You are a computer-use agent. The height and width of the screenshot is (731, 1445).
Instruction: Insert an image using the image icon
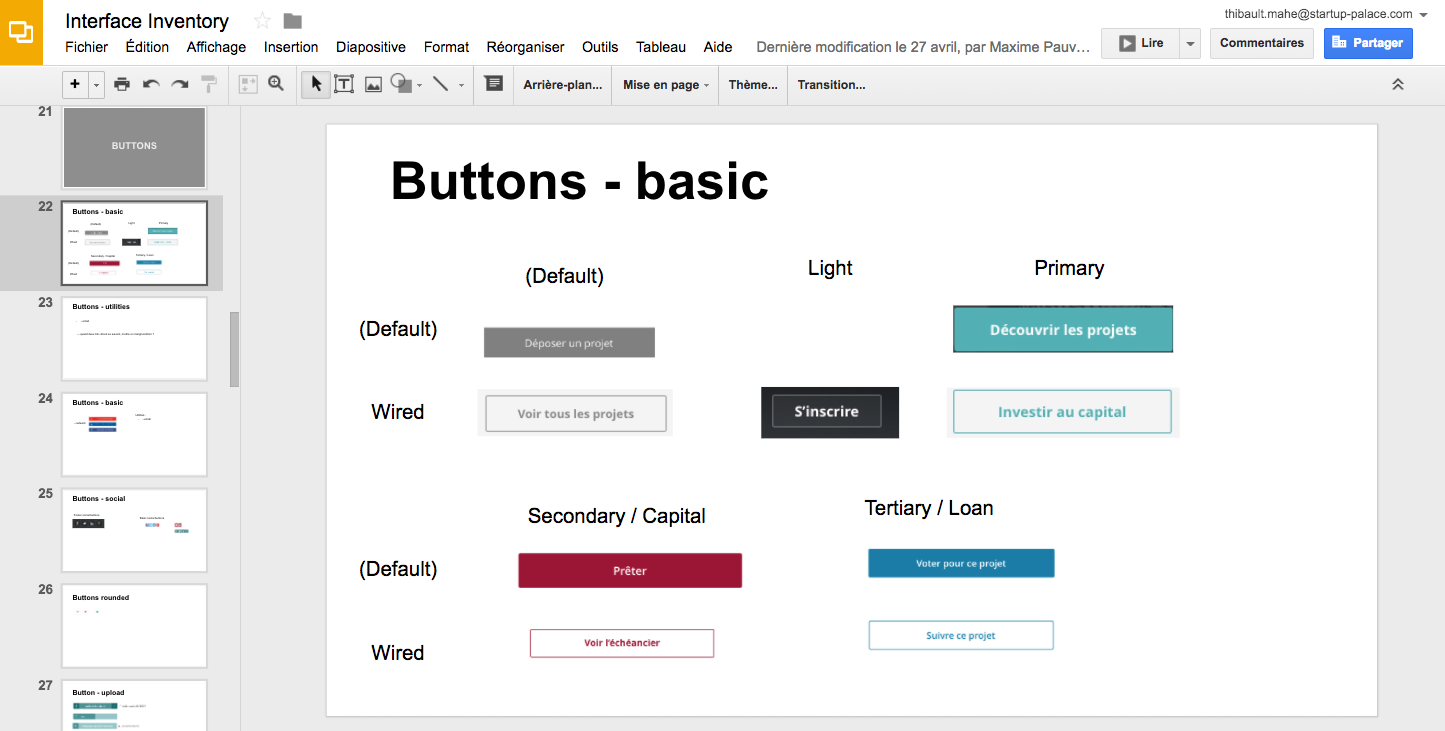click(x=373, y=85)
